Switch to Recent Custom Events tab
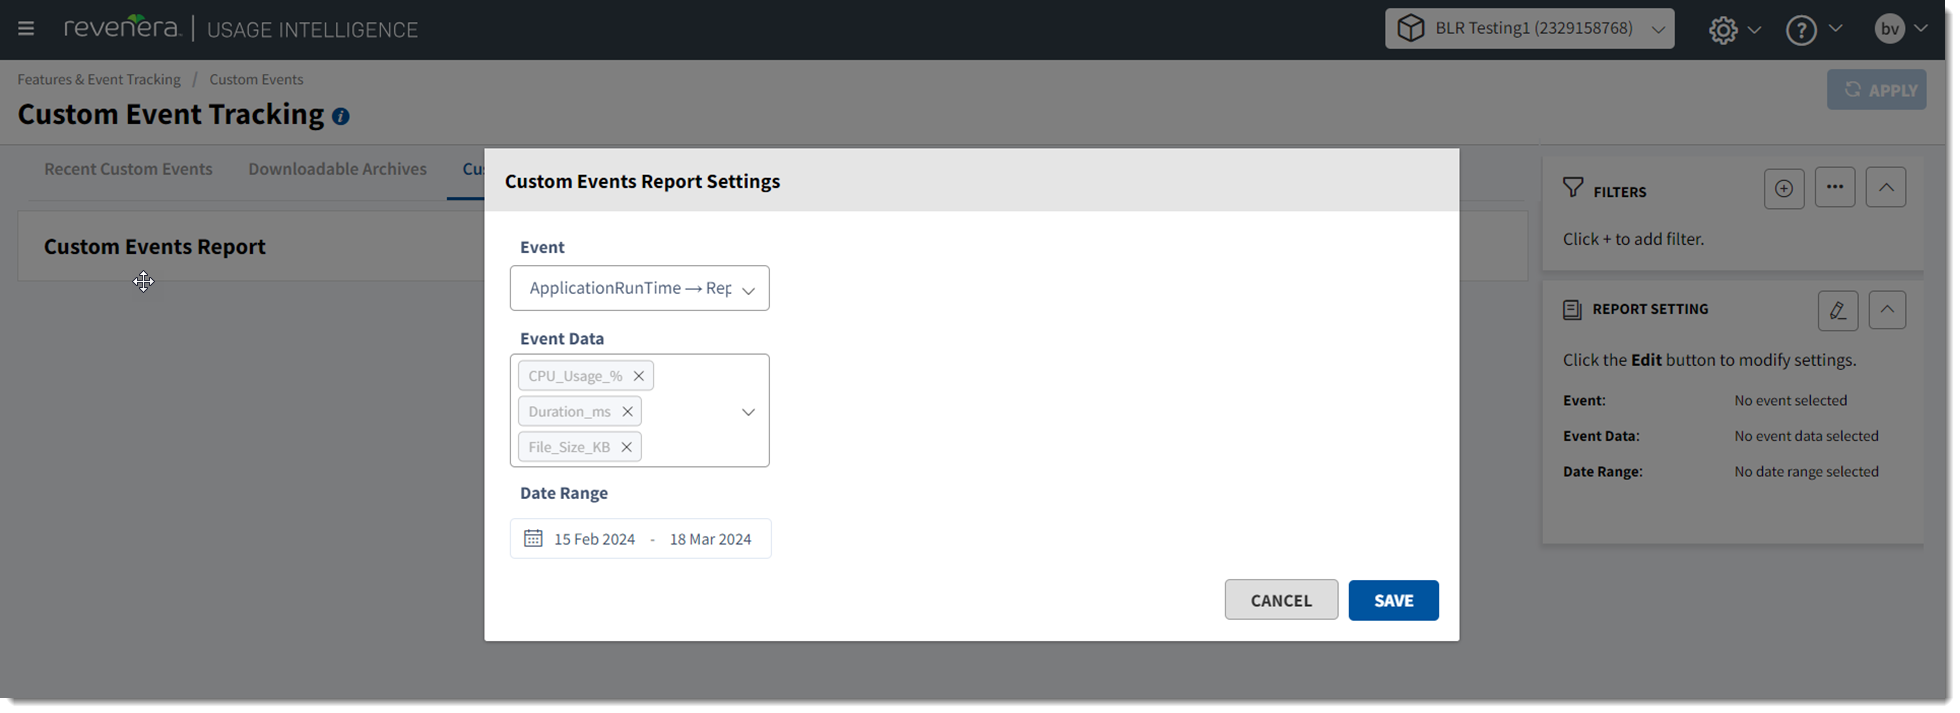This screenshot has width=1960, height=713. pos(128,169)
